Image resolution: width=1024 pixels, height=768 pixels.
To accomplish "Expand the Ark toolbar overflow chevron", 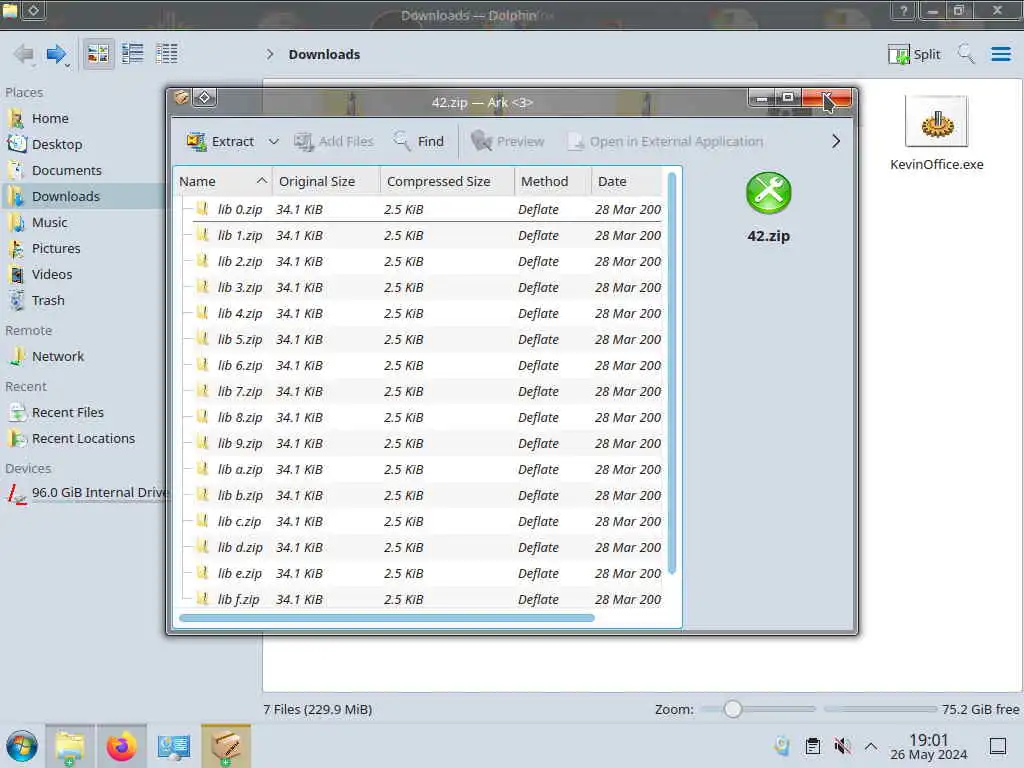I will [x=836, y=141].
